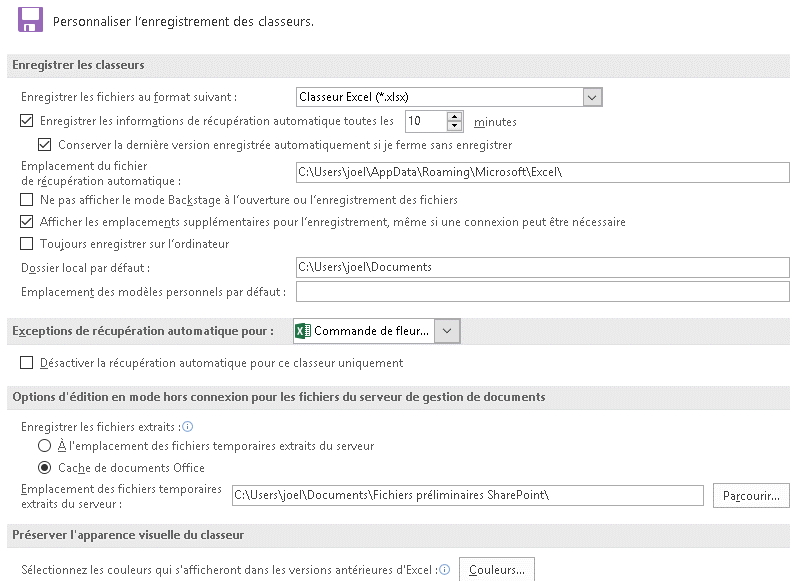Click the Dossier local par défaut field

[x=543, y=267]
